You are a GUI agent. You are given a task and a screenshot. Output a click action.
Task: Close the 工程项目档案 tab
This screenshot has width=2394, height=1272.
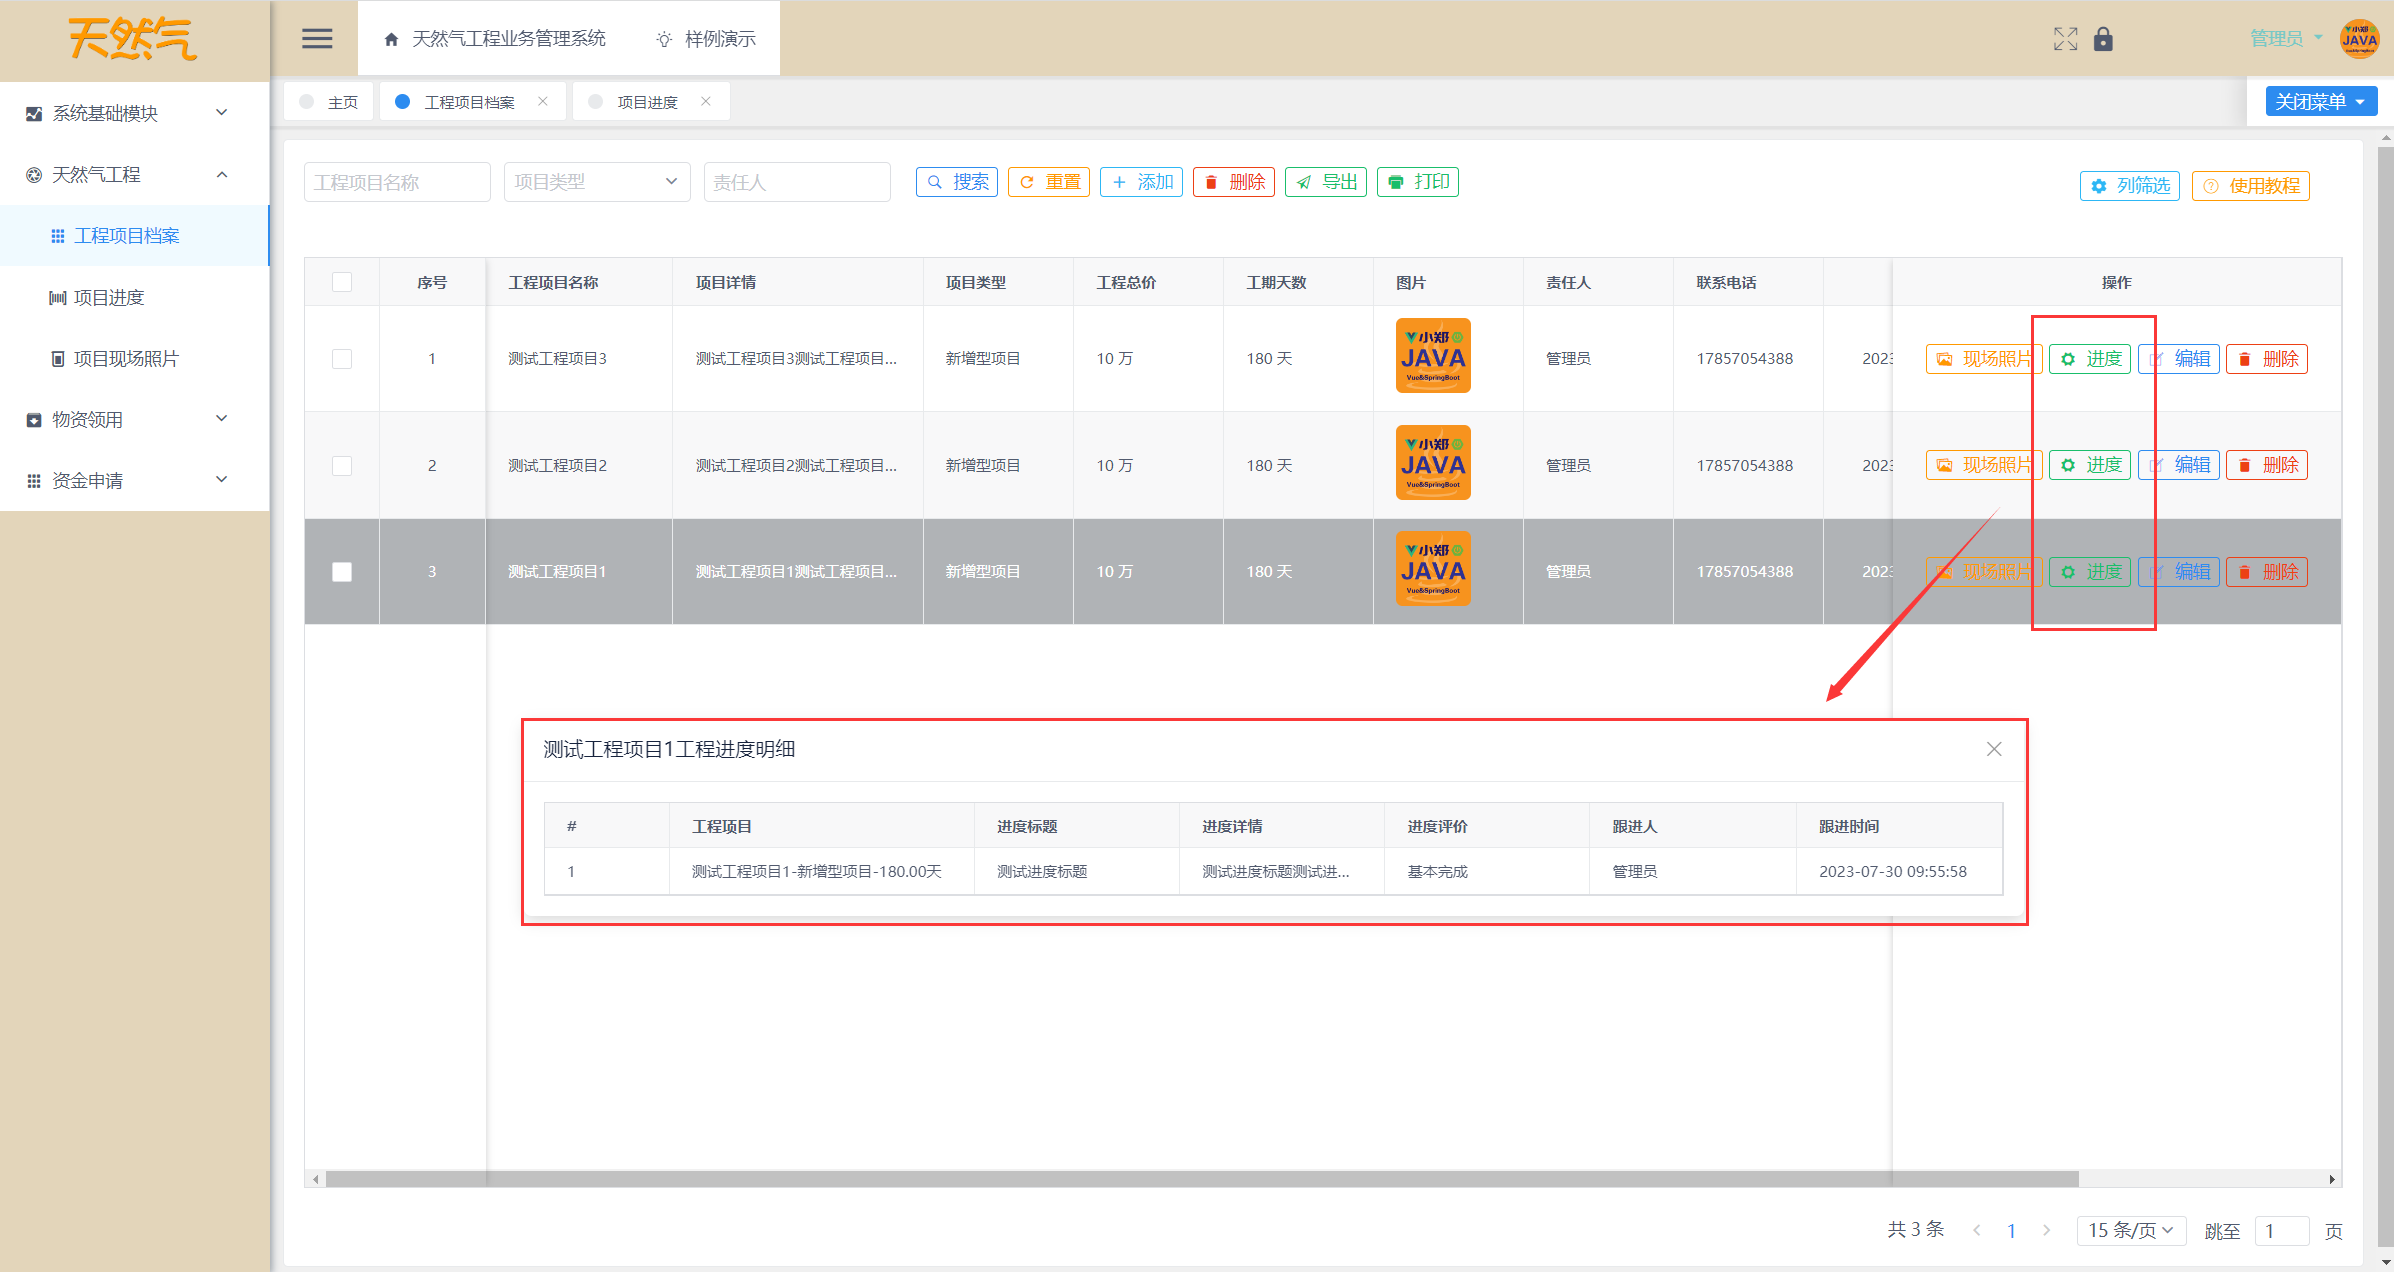click(543, 101)
